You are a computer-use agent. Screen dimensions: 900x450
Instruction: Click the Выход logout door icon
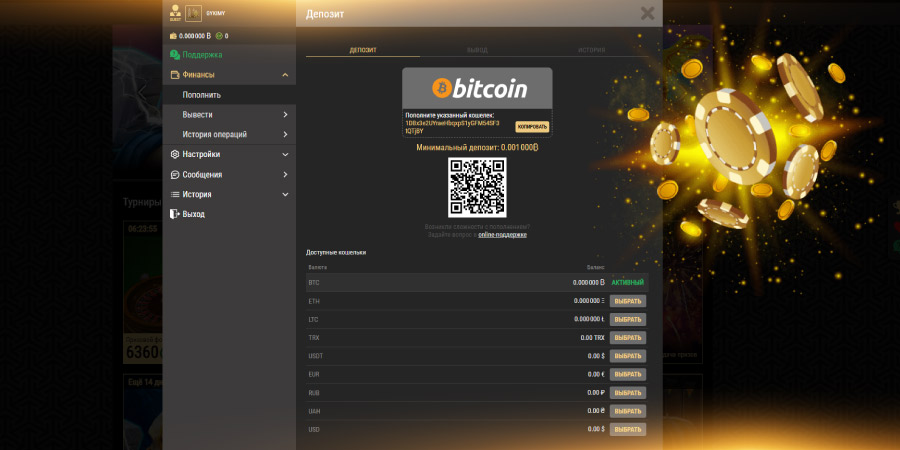pos(175,214)
